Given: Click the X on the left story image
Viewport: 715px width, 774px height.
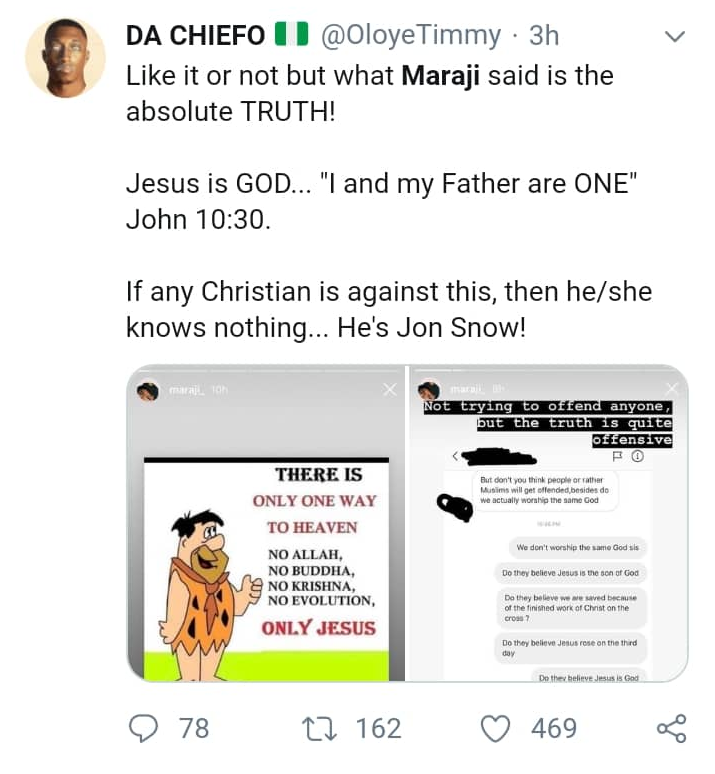Looking at the screenshot, I should pos(389,389).
